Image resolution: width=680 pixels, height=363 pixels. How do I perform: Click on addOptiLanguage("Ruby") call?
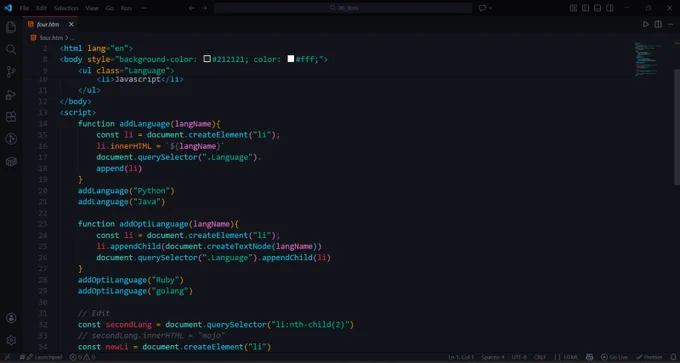pyautogui.click(x=131, y=280)
